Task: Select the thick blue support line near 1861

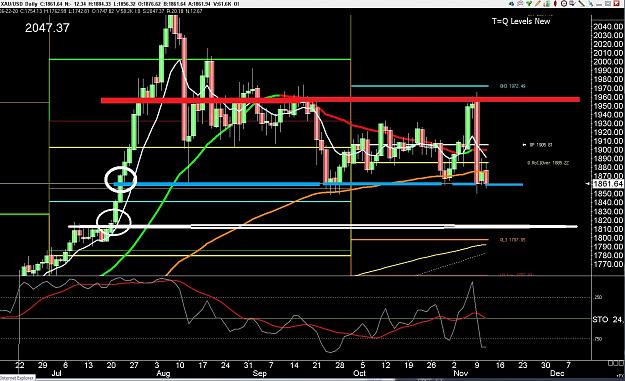Action: pyautogui.click(x=318, y=184)
